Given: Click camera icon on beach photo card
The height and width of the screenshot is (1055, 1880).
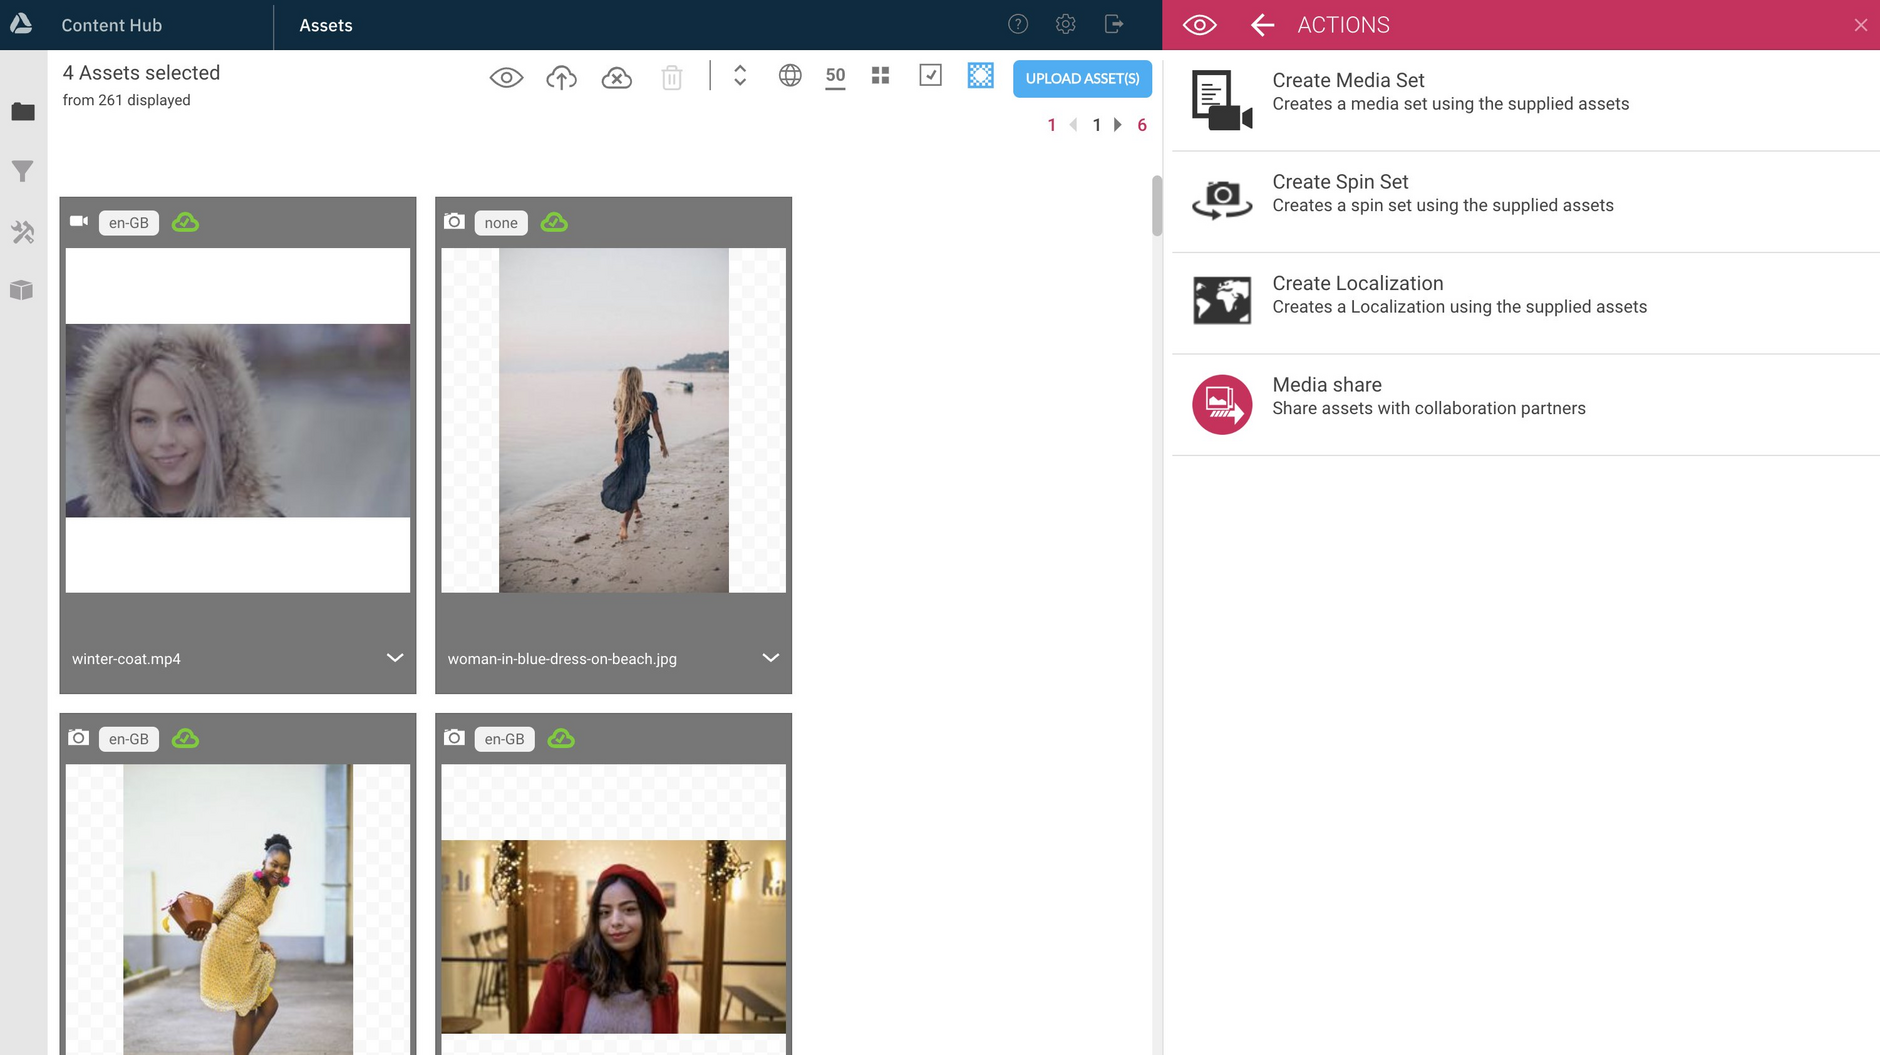Looking at the screenshot, I should (x=454, y=221).
